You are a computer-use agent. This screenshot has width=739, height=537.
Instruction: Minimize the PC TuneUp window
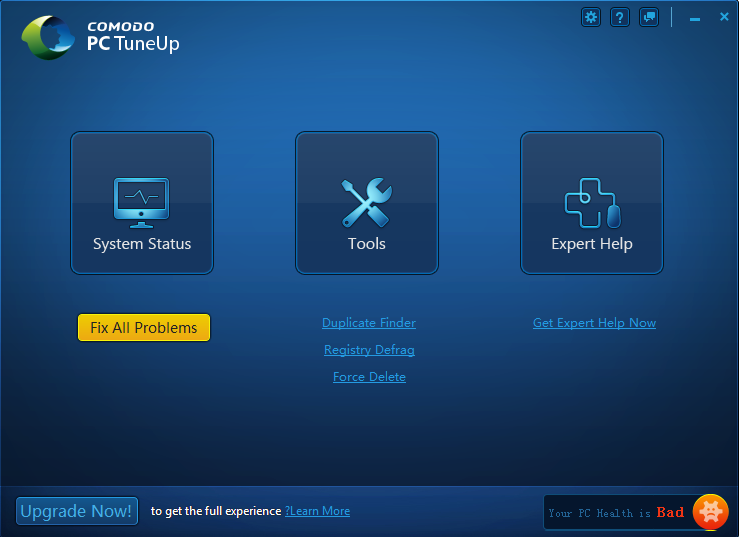pyautogui.click(x=696, y=17)
